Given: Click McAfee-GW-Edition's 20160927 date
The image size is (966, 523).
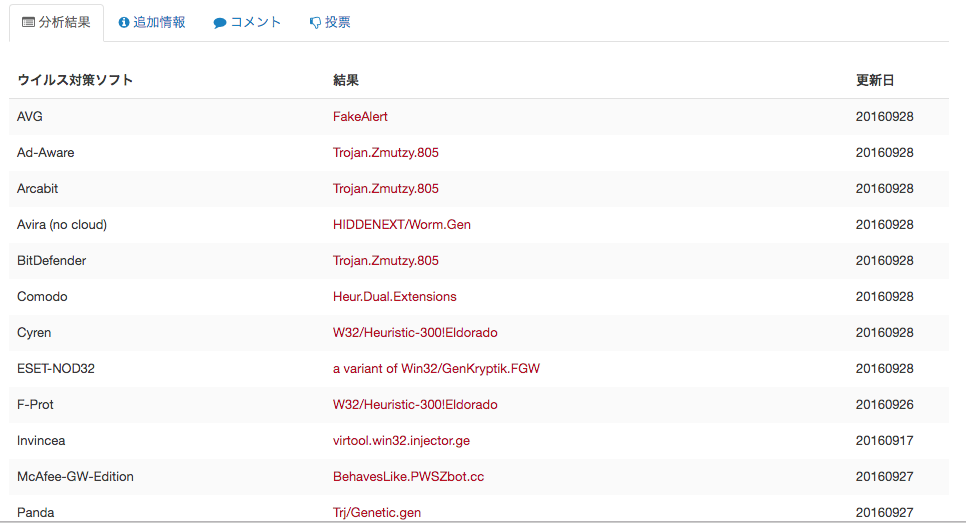Looking at the screenshot, I should click(x=885, y=476).
